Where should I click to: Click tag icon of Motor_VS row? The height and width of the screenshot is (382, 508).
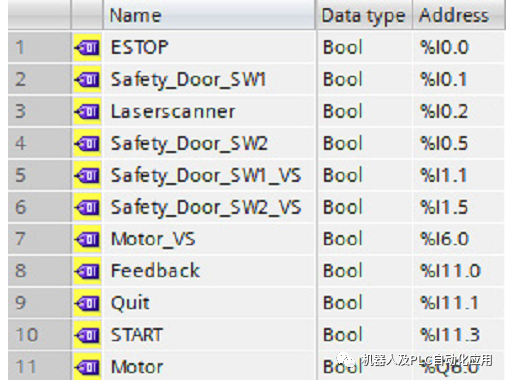click(x=87, y=239)
